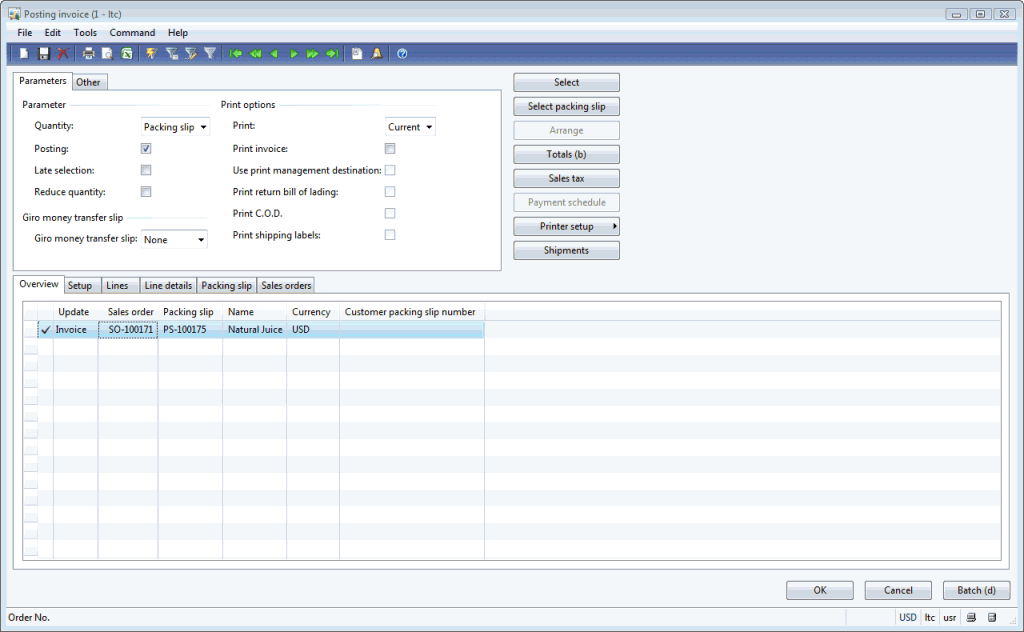
Task: Open the Print Current dropdown
Action: (x=429, y=127)
